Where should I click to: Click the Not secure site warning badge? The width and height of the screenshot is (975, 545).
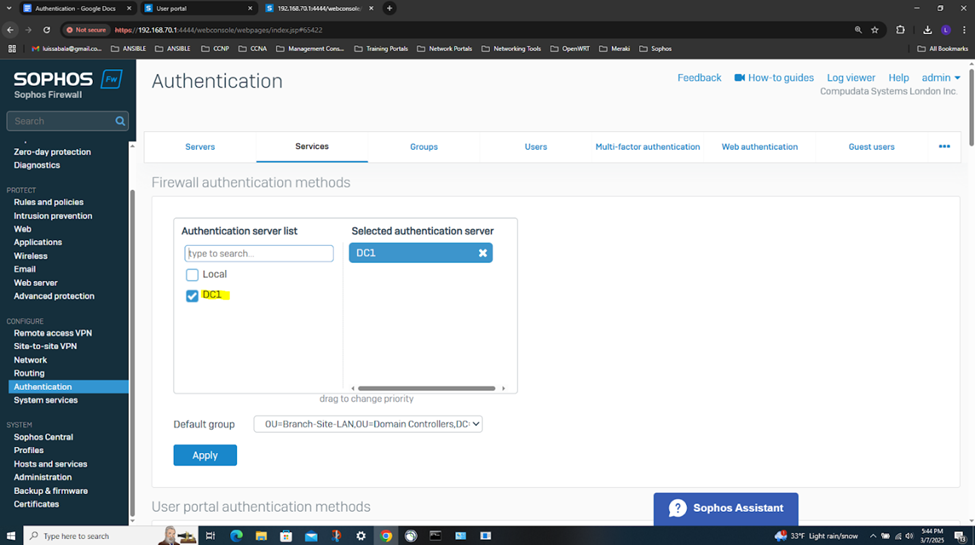click(x=86, y=30)
